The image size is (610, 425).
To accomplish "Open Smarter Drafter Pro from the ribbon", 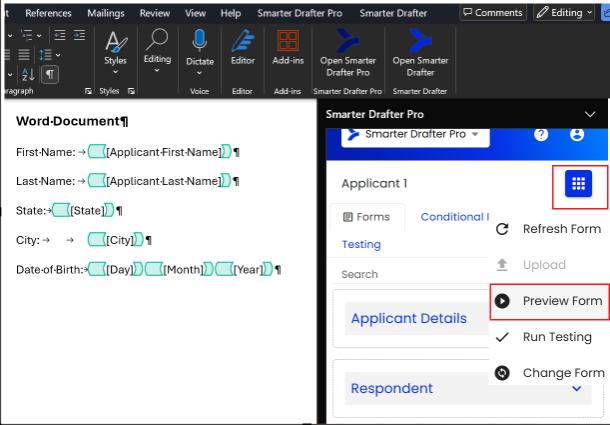I will pos(348,53).
